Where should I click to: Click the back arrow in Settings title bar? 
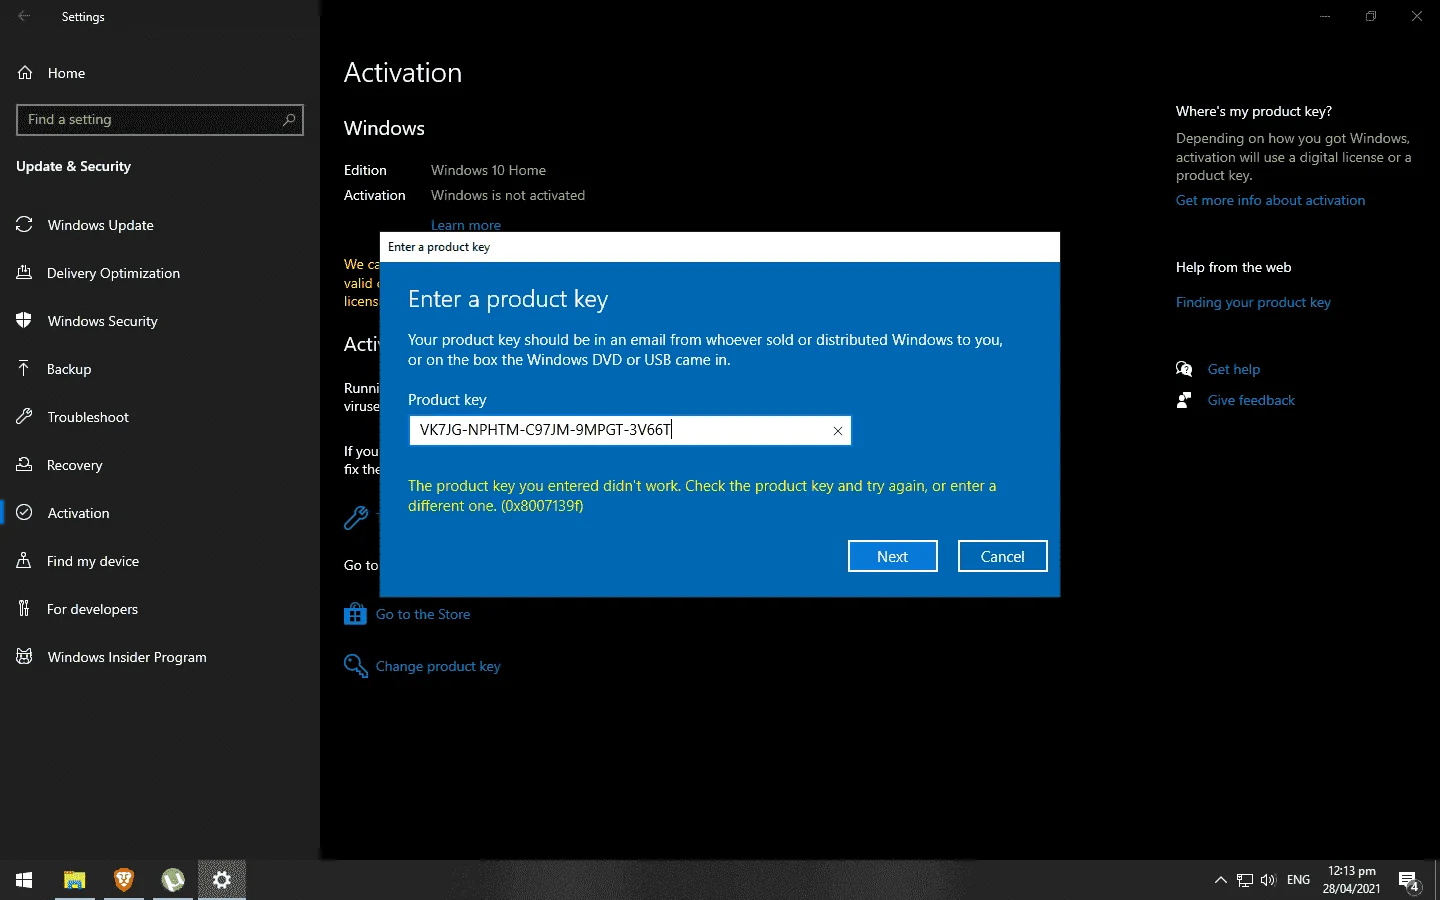tap(24, 16)
